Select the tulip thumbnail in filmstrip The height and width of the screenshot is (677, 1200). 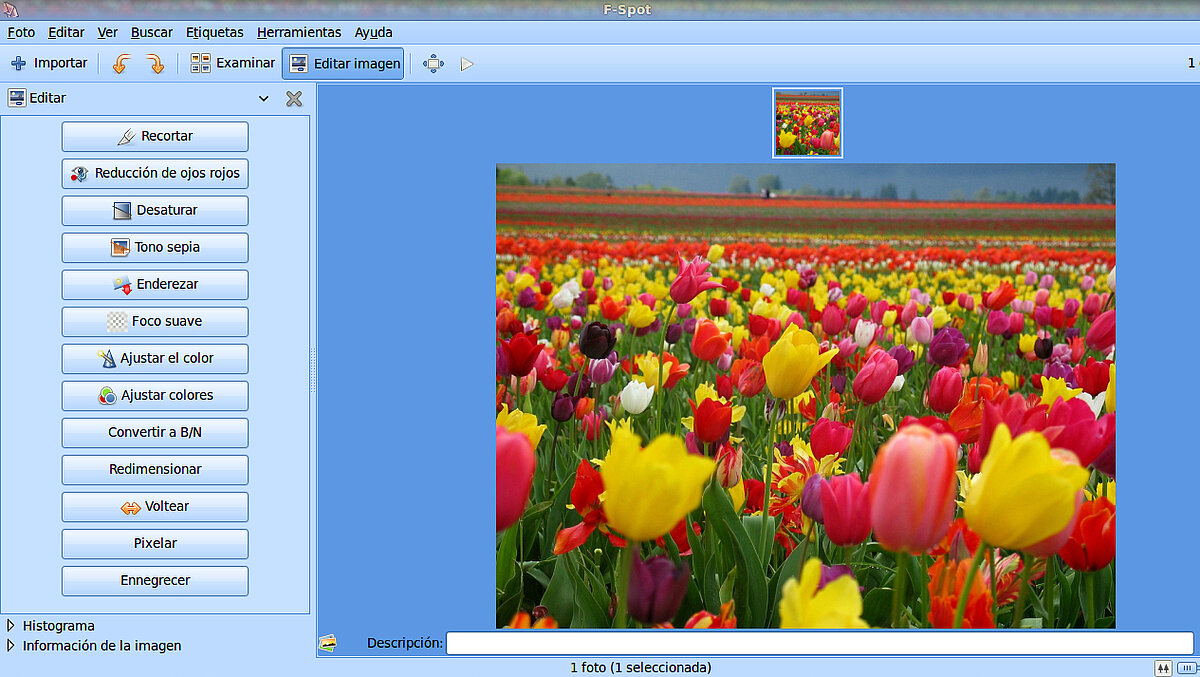point(807,123)
